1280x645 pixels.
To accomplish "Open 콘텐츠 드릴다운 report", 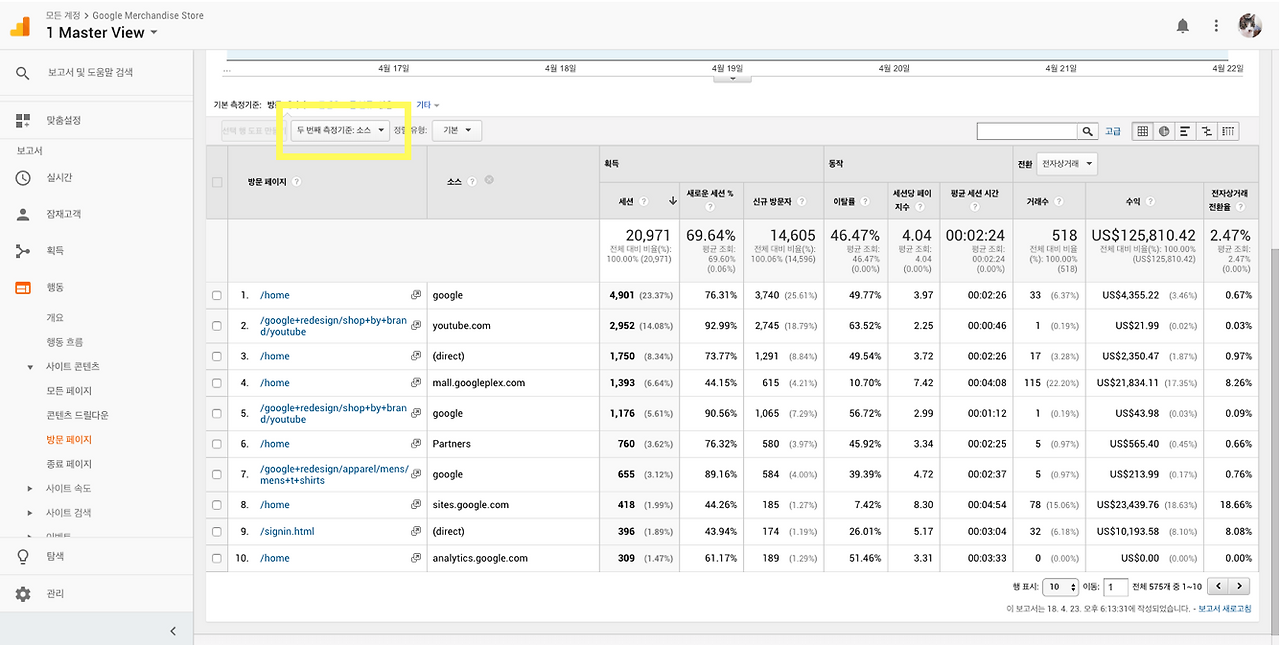I will click(x=77, y=415).
